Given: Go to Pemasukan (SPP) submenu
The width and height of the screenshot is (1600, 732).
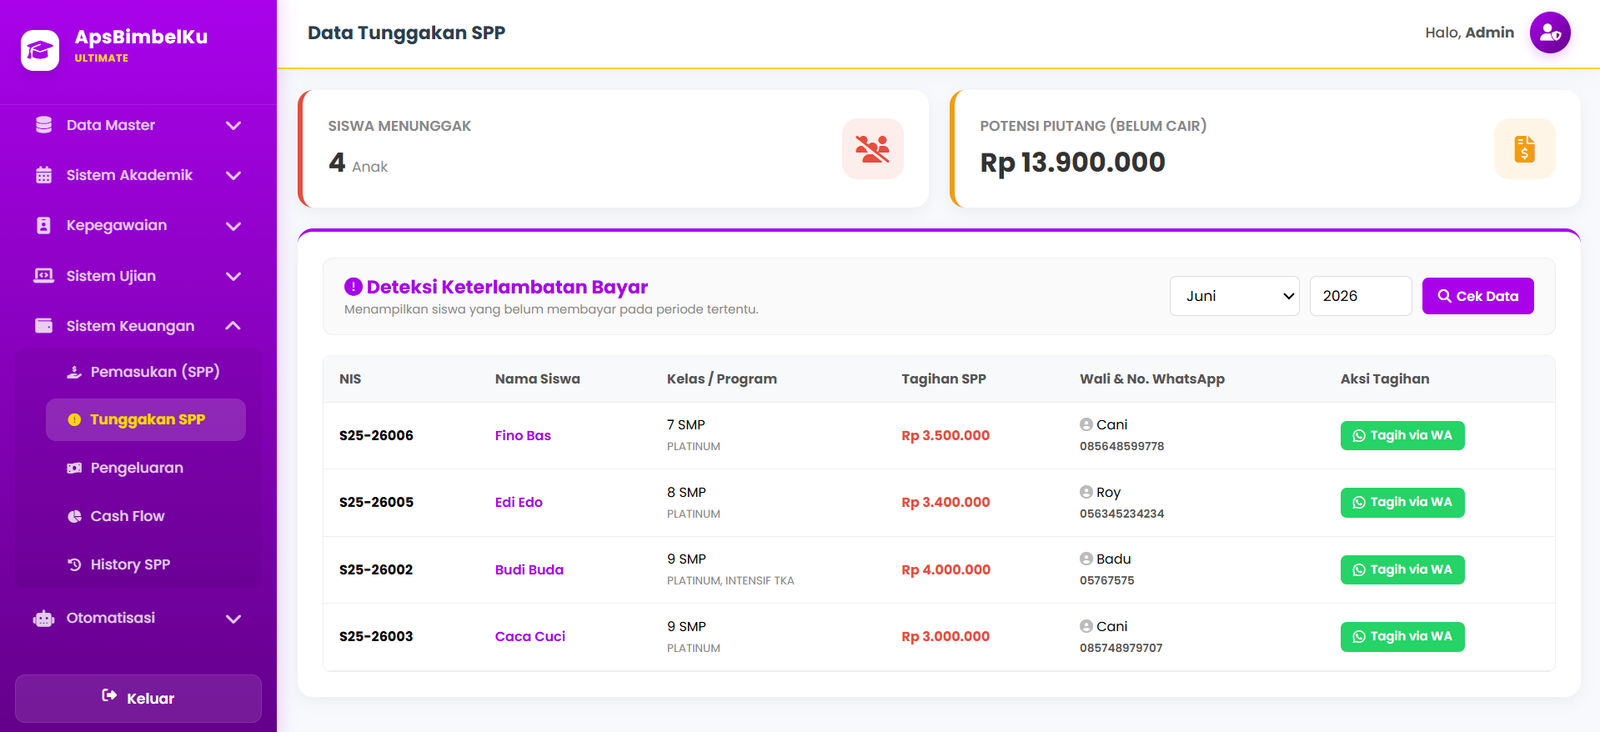Looking at the screenshot, I should click(146, 372).
